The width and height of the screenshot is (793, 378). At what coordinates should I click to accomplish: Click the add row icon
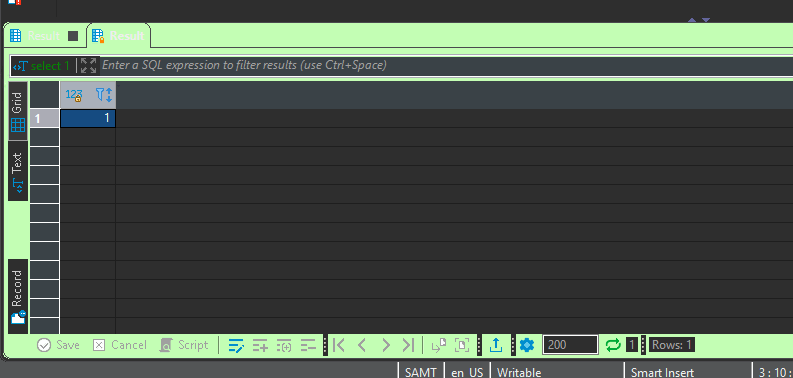260,346
